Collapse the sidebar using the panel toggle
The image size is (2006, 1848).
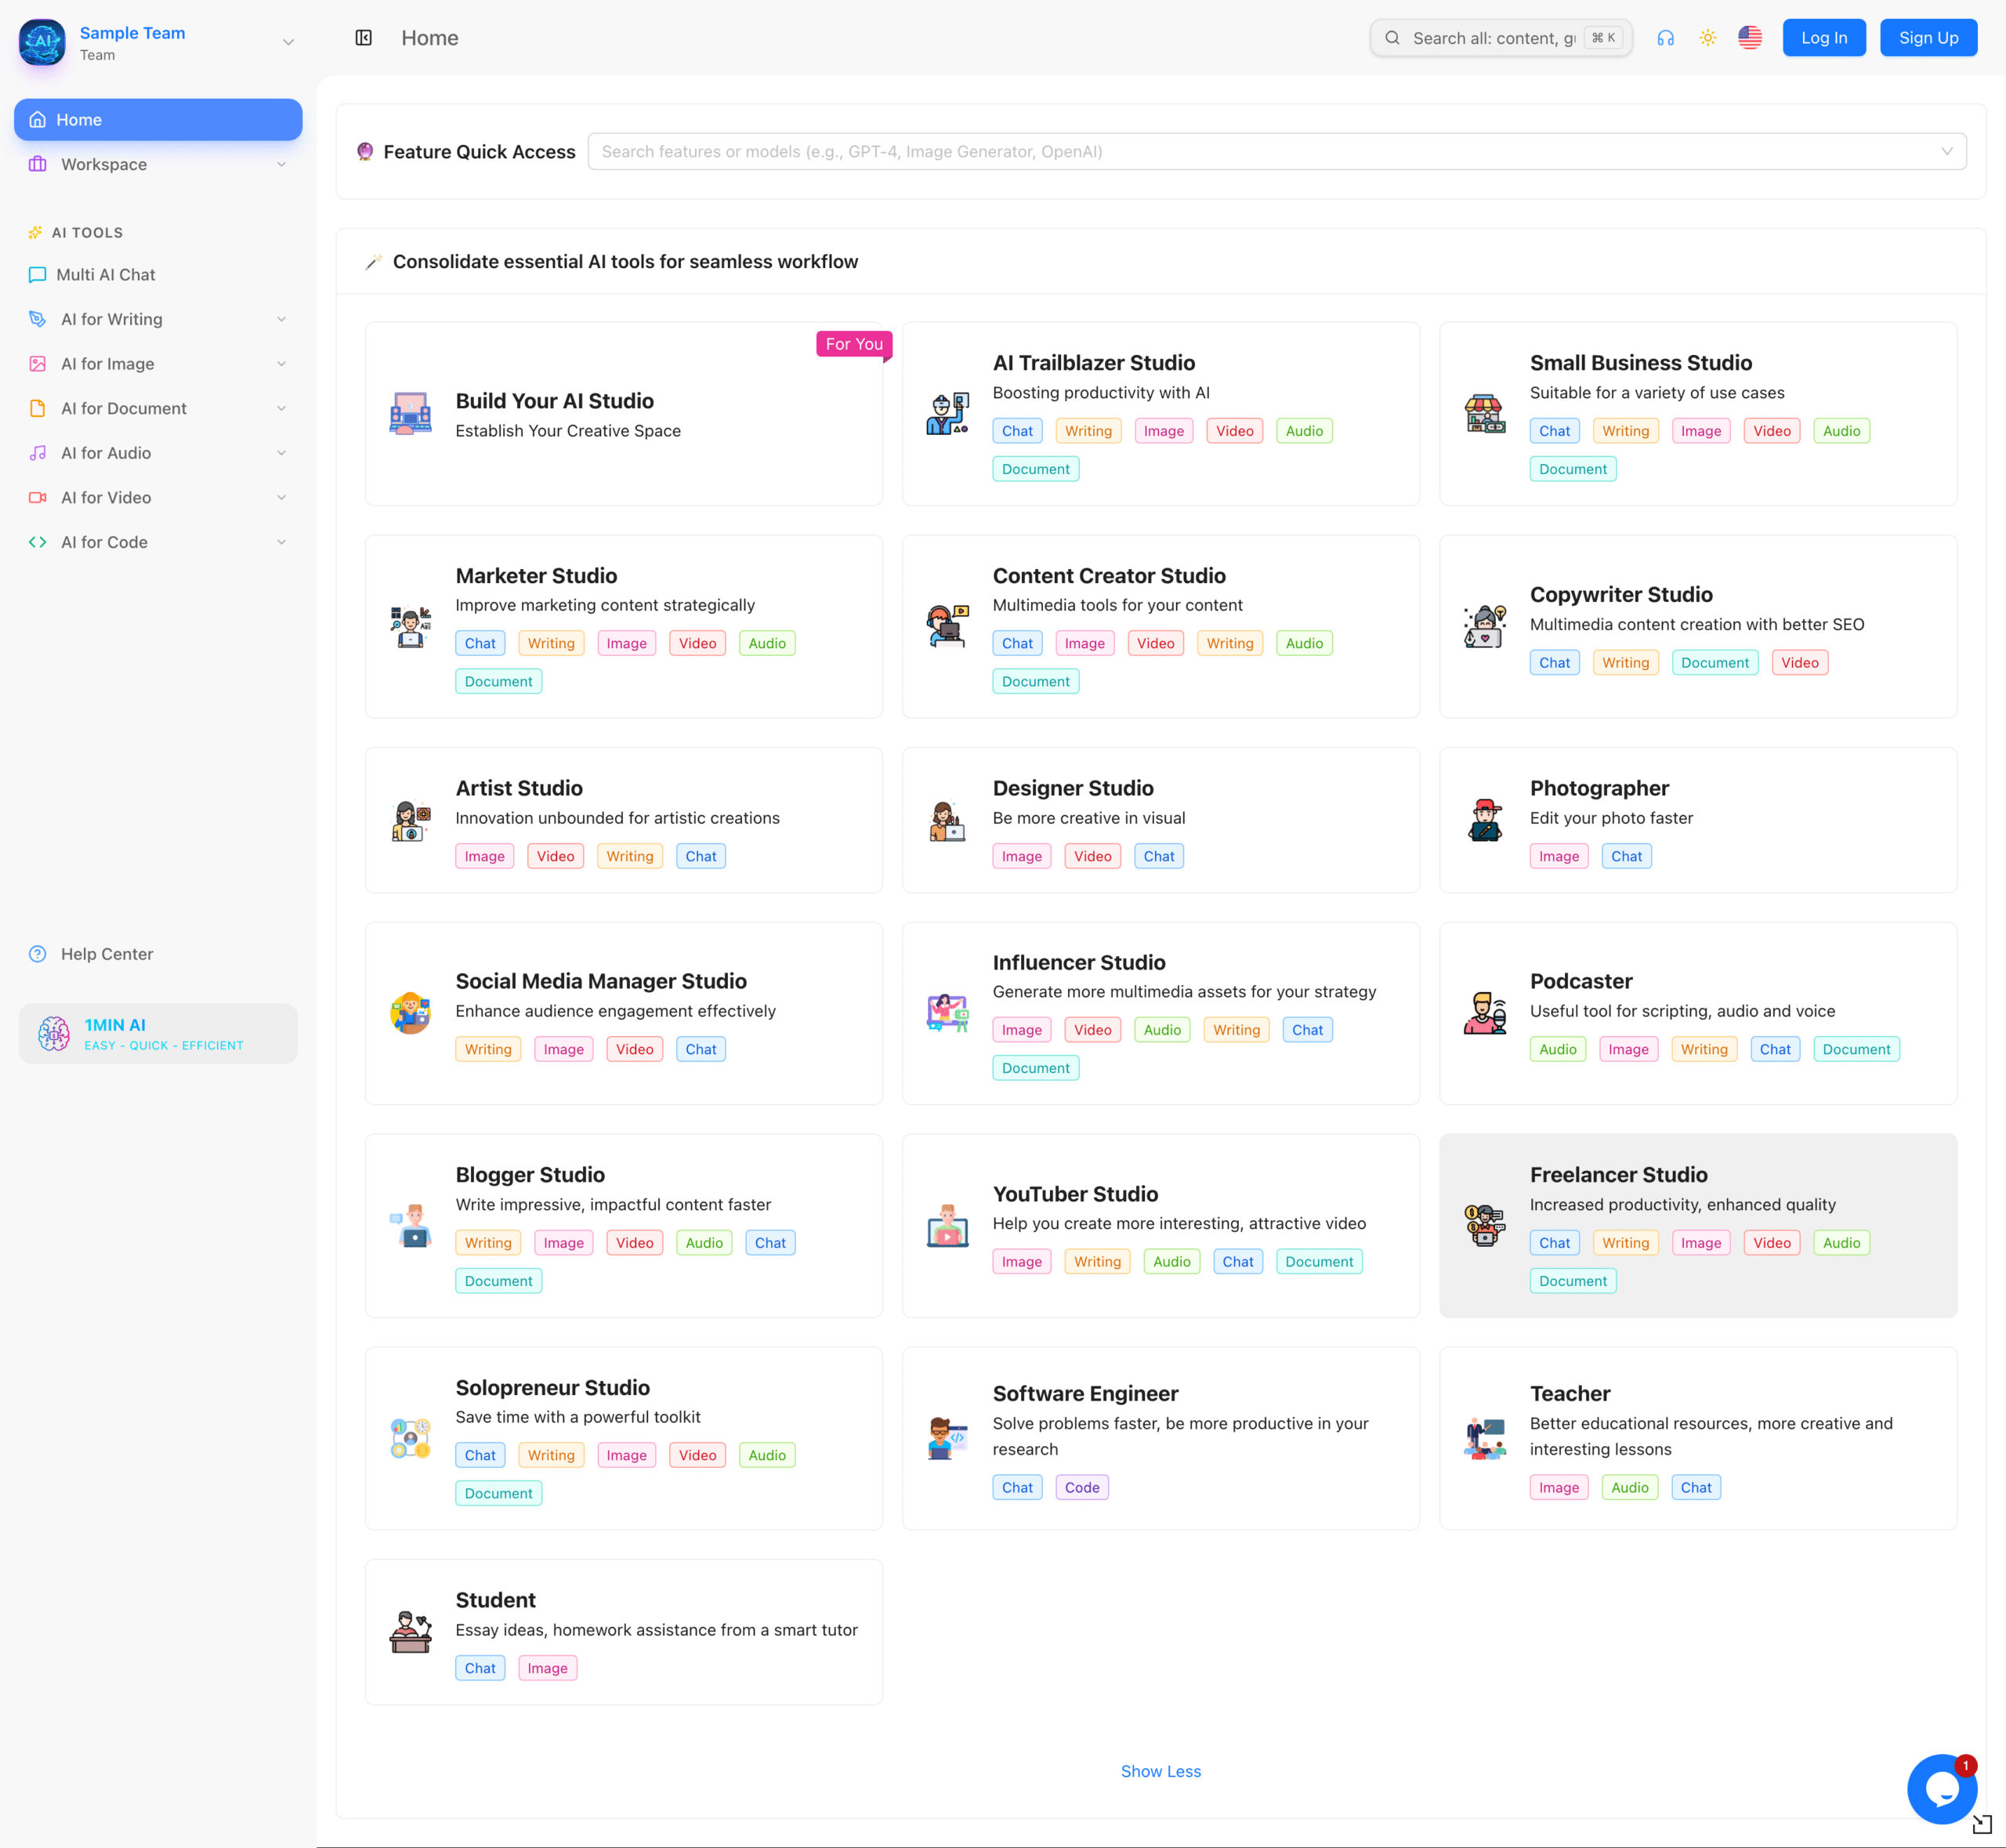[x=363, y=37]
